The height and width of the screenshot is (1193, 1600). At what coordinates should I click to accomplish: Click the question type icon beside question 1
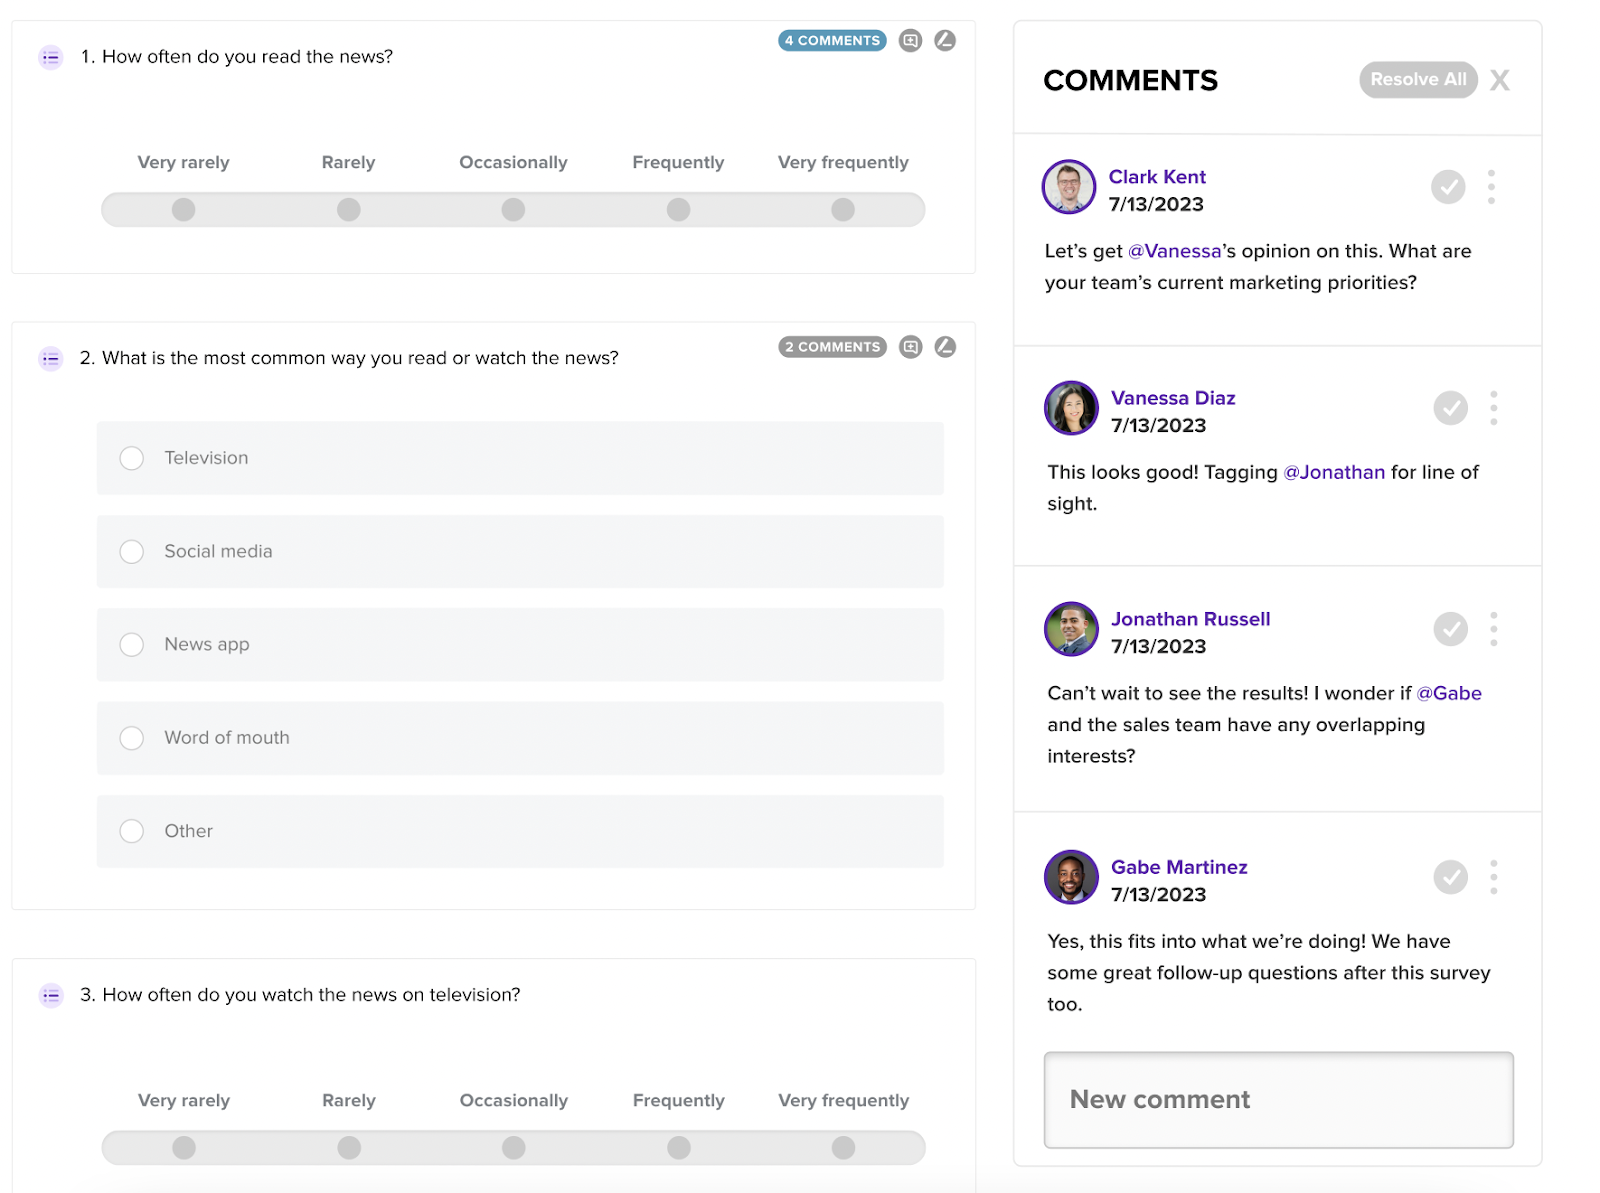[x=51, y=57]
